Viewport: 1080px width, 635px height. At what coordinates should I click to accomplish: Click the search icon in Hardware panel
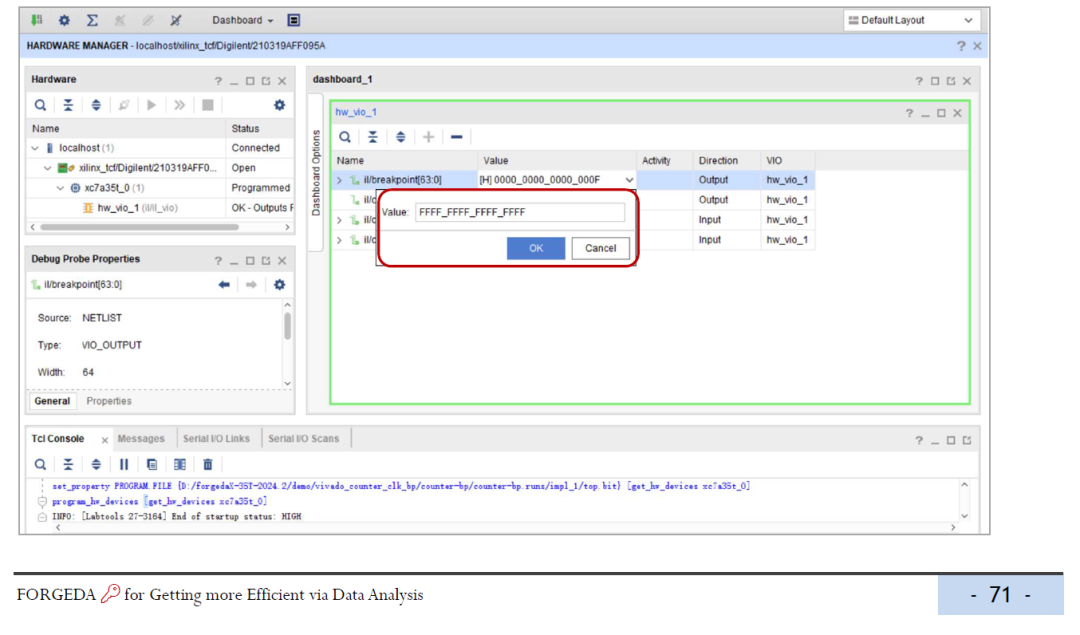click(x=40, y=105)
